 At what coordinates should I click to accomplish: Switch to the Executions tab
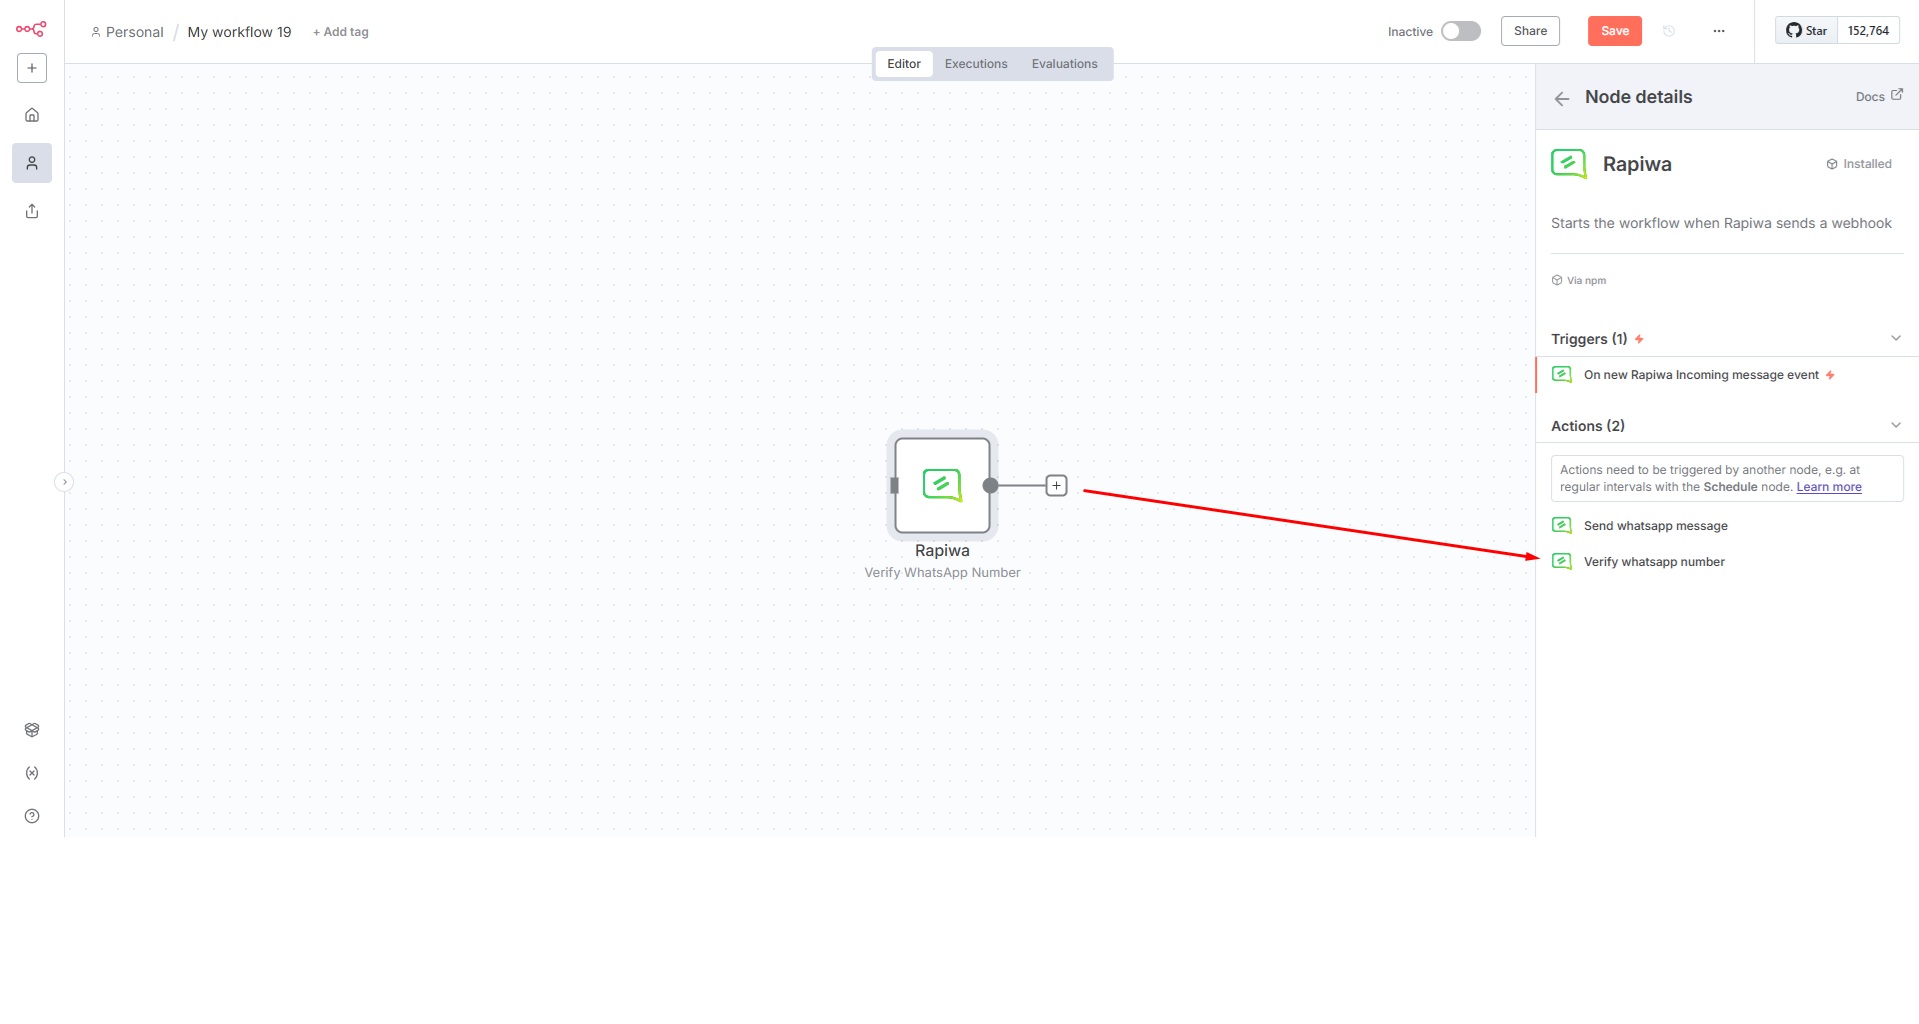click(x=975, y=64)
